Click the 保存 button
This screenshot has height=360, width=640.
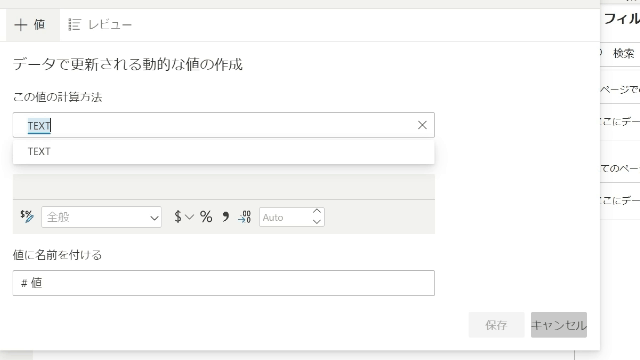click(496, 325)
